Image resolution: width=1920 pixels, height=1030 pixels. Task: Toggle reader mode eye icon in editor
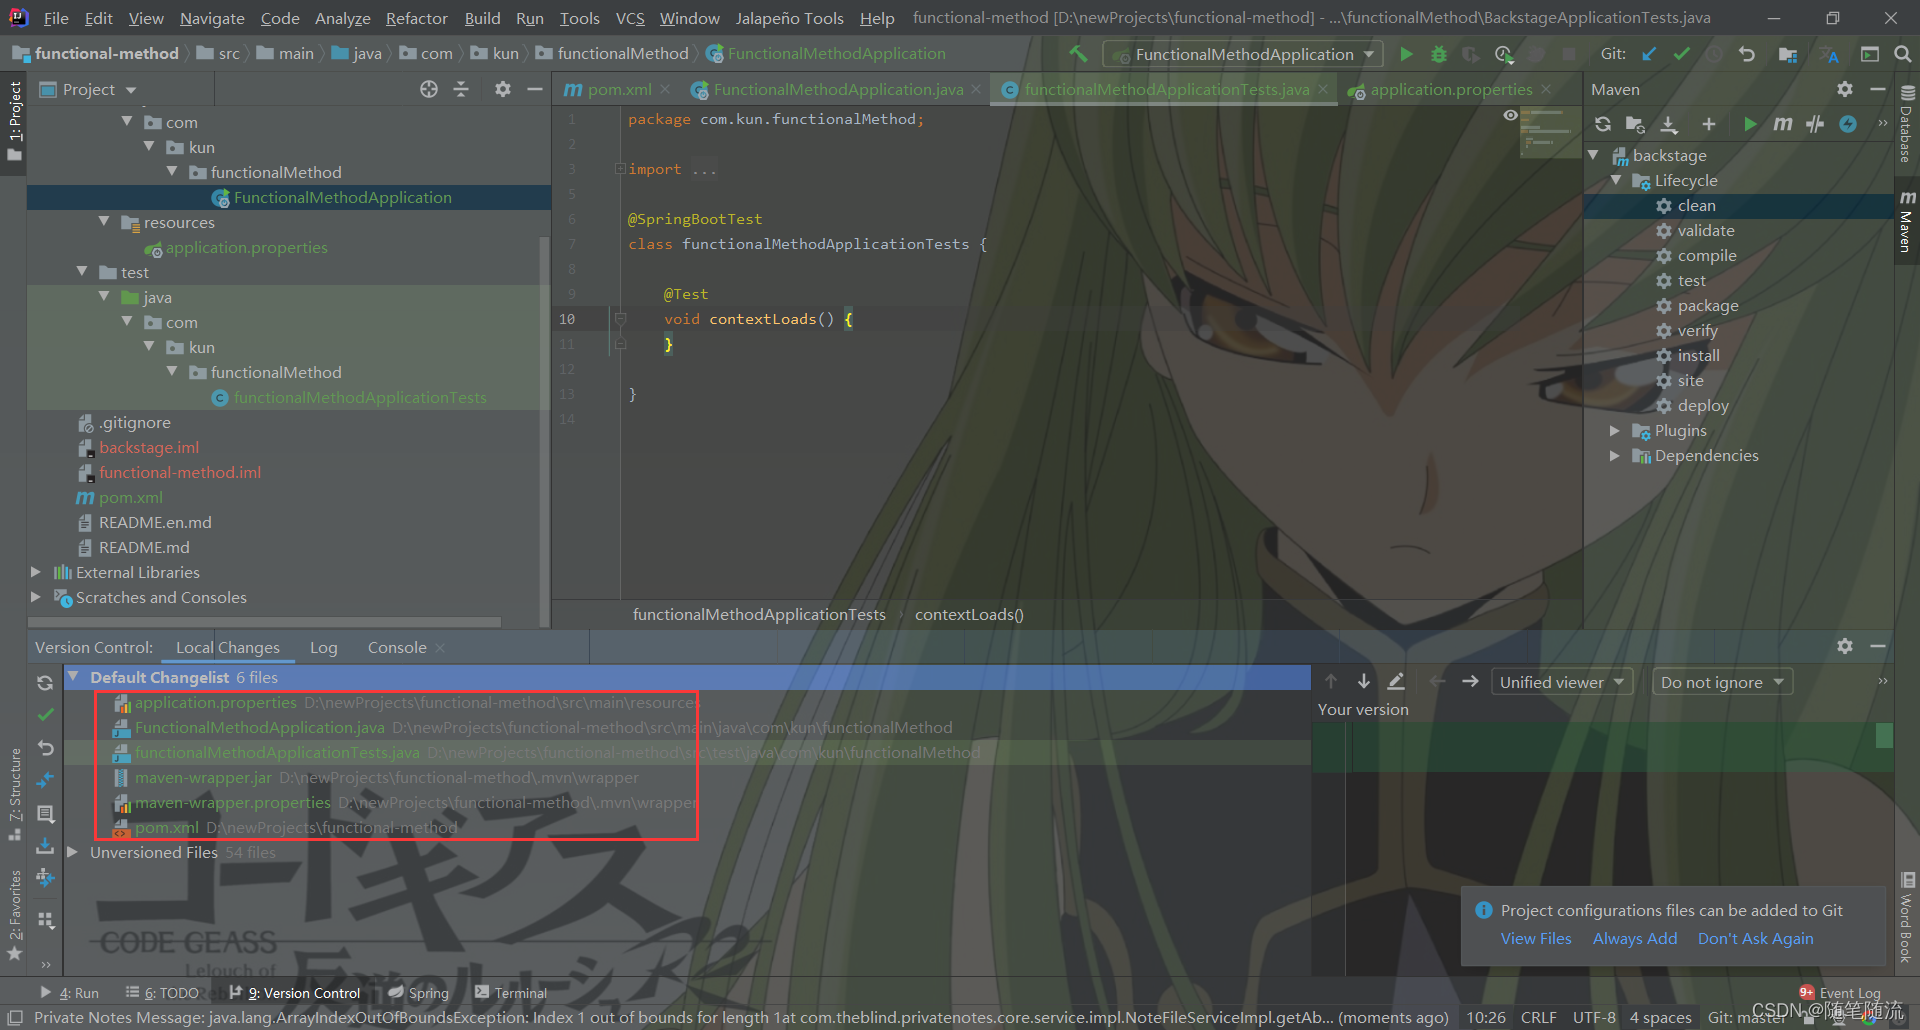pyautogui.click(x=1510, y=116)
